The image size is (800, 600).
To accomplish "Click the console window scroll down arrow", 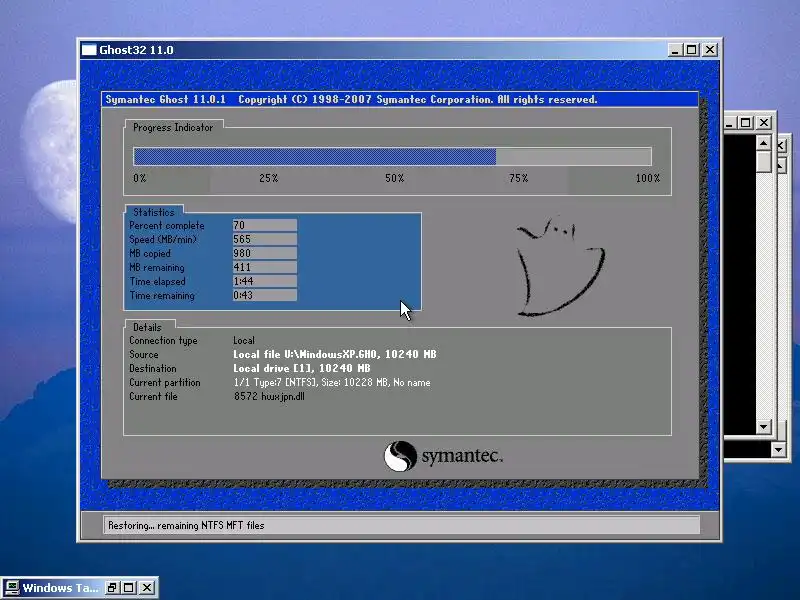I will pyautogui.click(x=763, y=427).
